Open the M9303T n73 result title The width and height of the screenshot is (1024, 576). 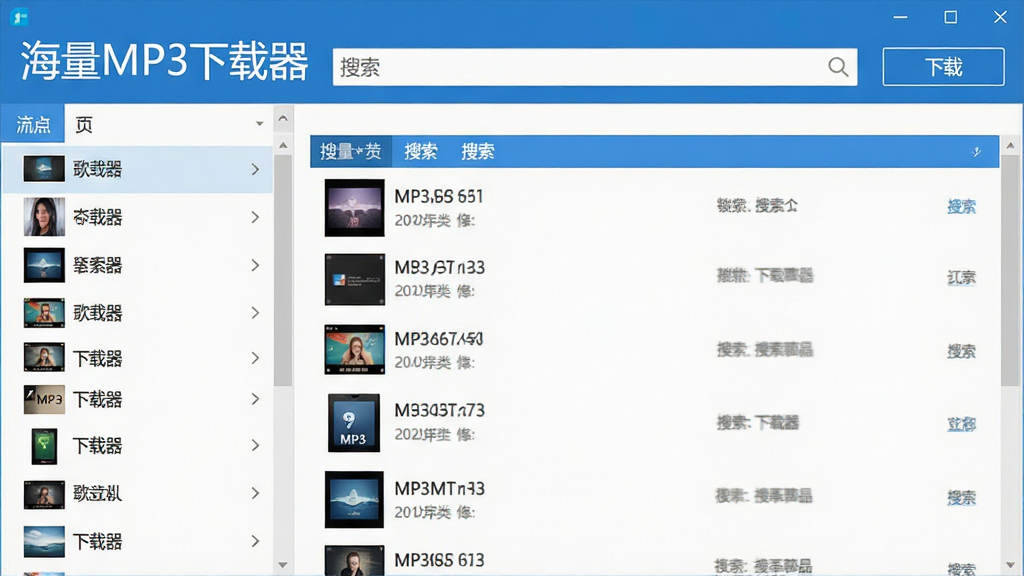(440, 411)
